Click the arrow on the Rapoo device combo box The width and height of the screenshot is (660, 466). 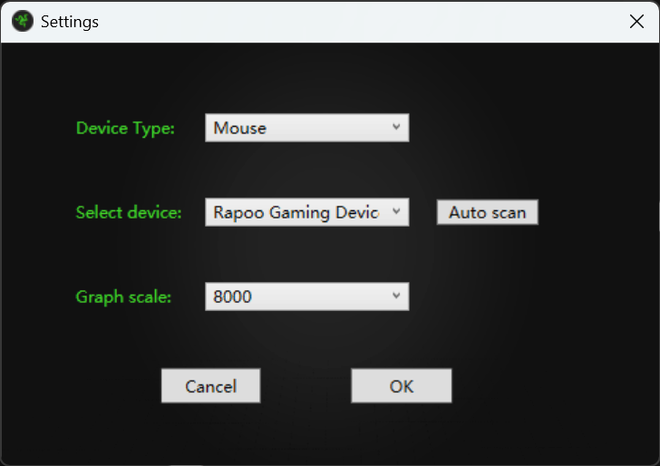coord(396,212)
